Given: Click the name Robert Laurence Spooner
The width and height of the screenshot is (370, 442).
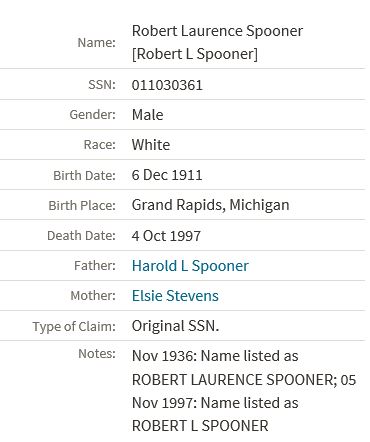Looking at the screenshot, I should [x=217, y=31].
